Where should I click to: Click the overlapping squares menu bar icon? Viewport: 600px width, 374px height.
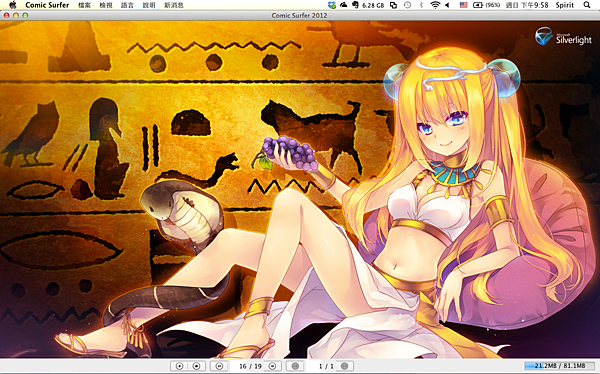[393, 5]
